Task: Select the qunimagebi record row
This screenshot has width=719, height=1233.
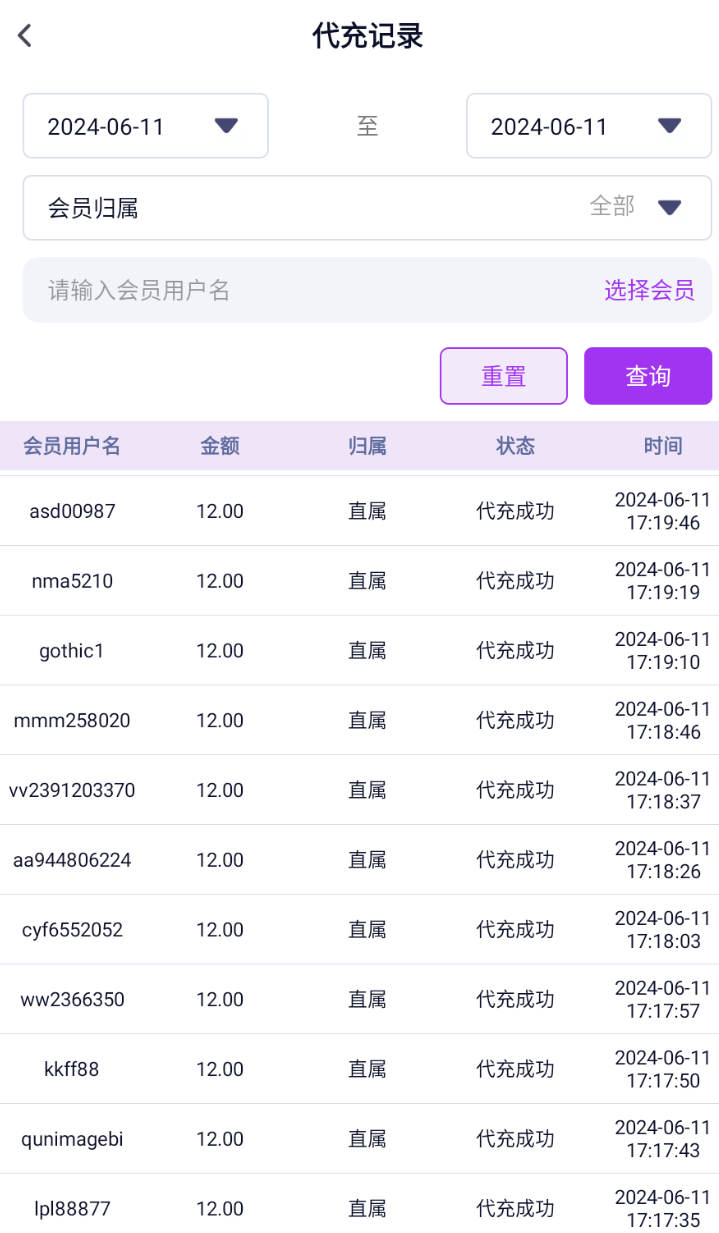Action: (359, 1139)
